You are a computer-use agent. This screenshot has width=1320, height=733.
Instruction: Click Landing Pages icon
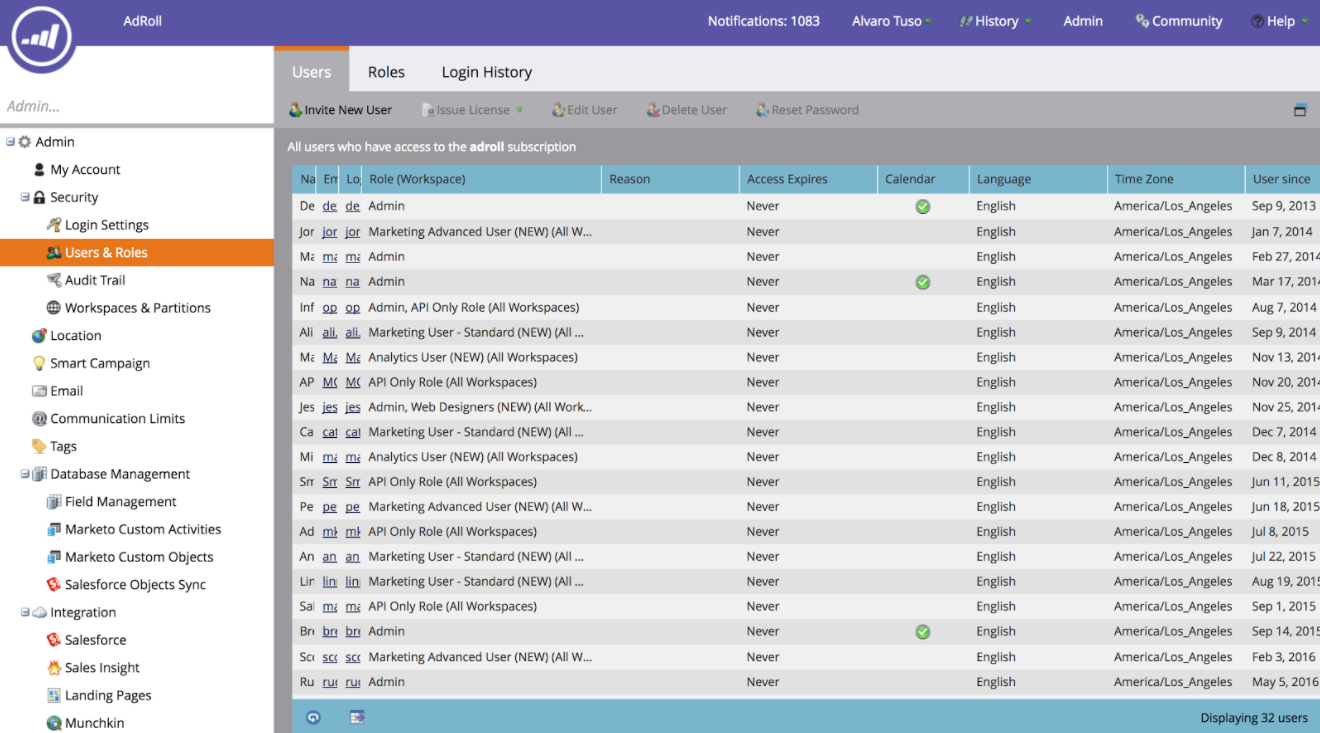coord(54,695)
